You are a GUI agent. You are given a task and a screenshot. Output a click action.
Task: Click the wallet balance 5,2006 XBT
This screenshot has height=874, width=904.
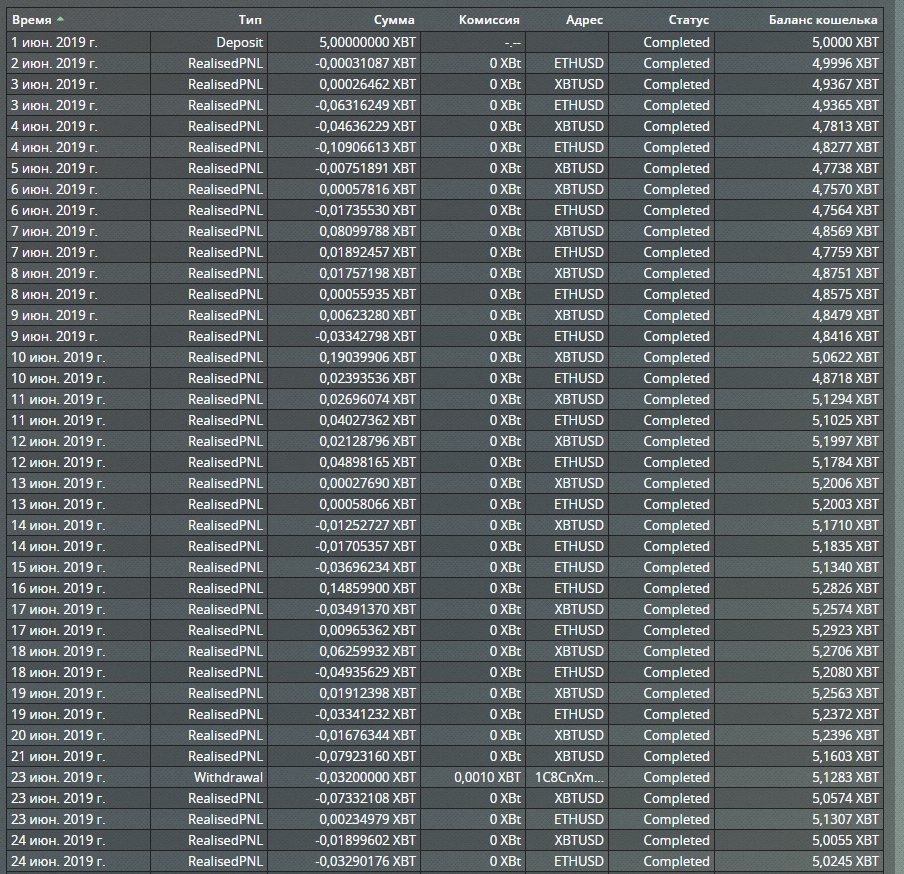[845, 483]
